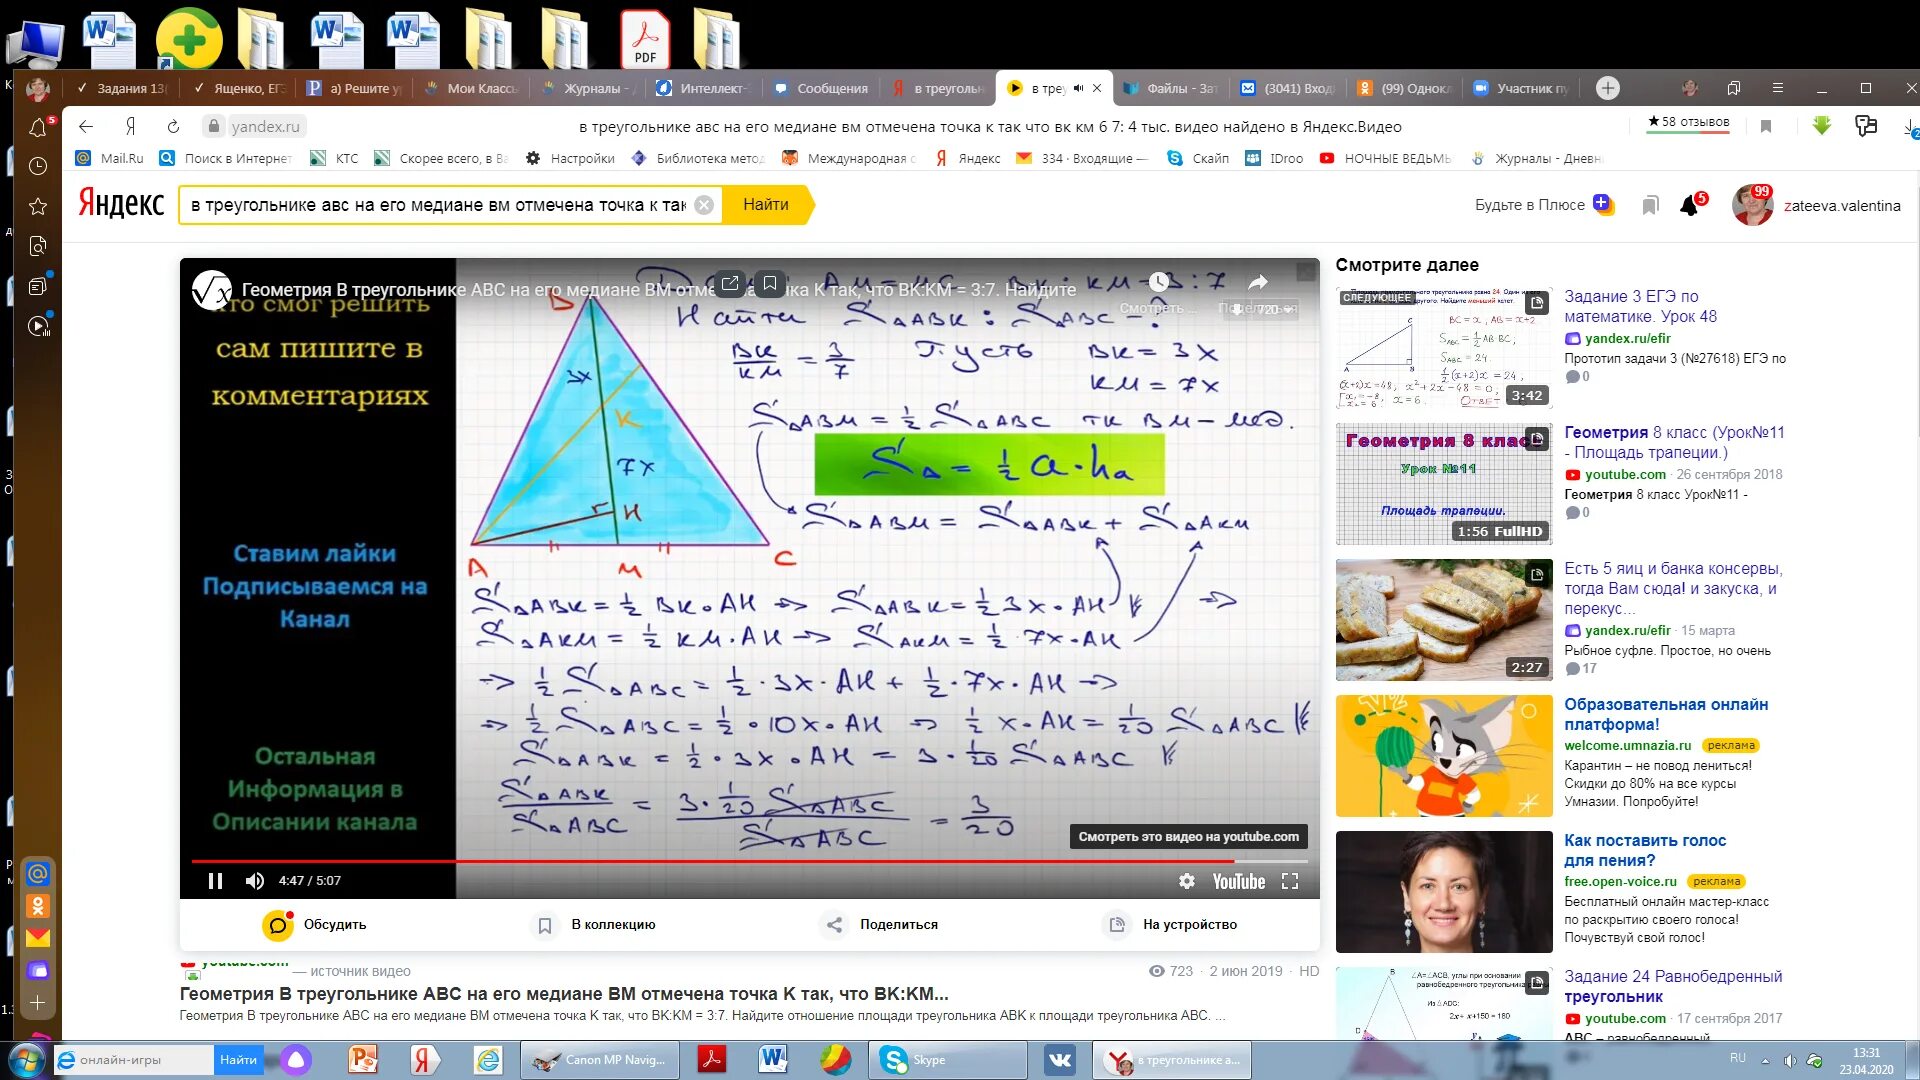Switch to '(99) Одноклассники' tab

pos(1405,88)
